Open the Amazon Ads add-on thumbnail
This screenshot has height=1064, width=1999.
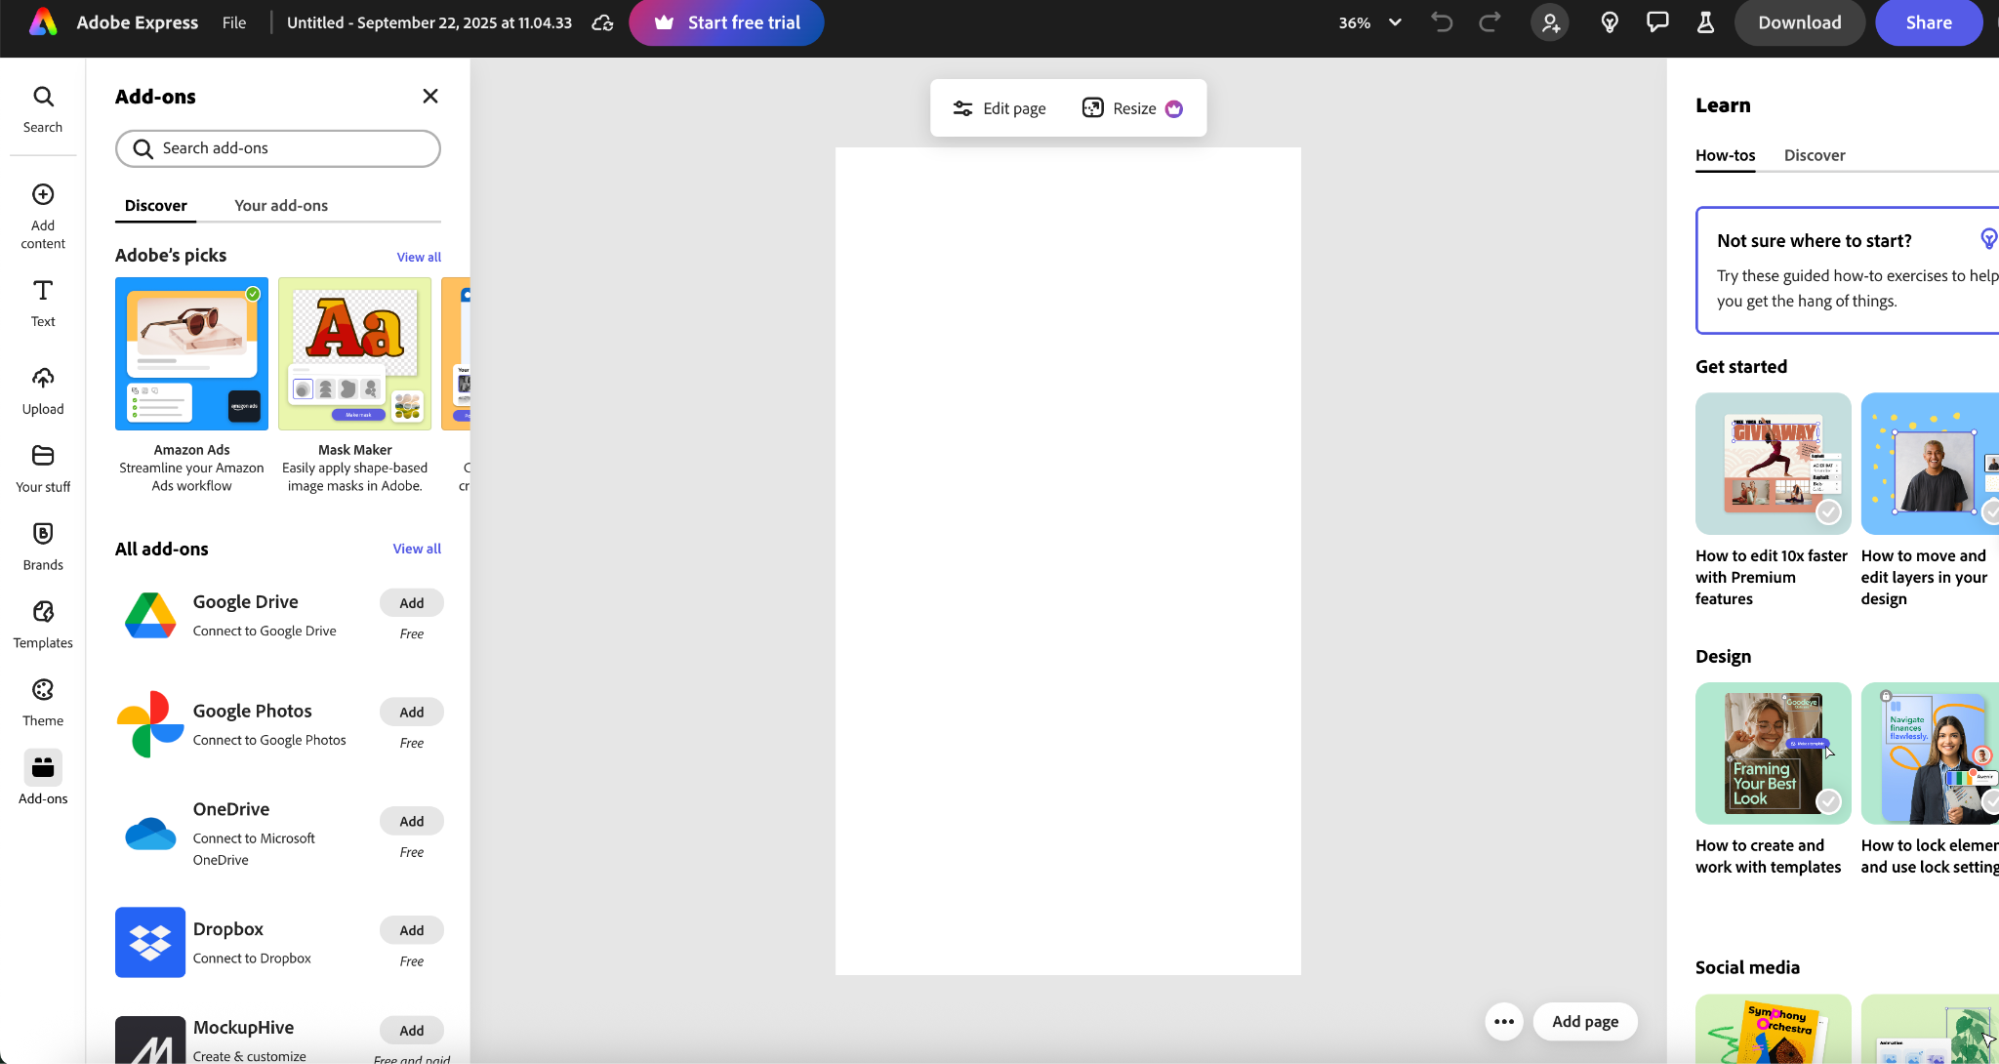click(192, 354)
